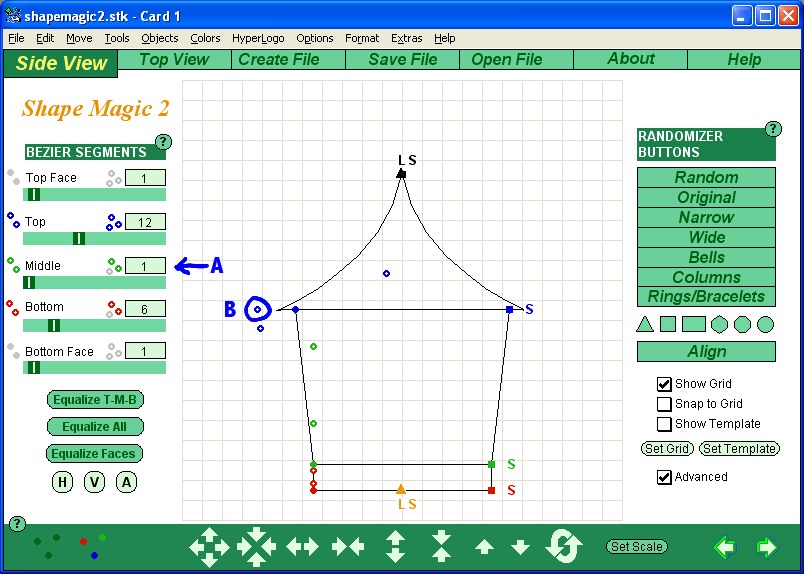The height and width of the screenshot is (574, 804).
Task: Click the Bottom segments number field
Action: [145, 309]
